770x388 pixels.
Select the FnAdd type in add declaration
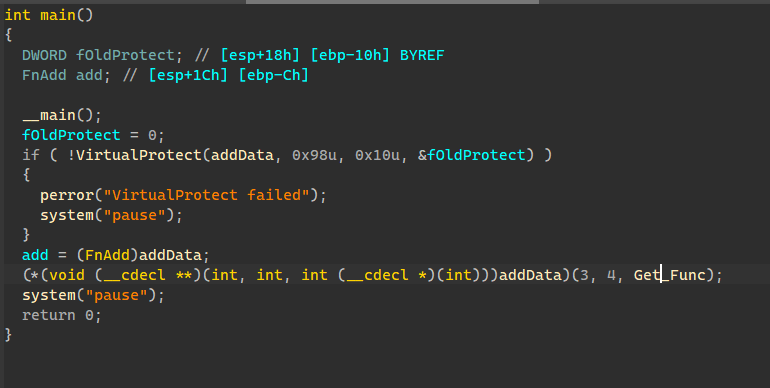point(44,75)
